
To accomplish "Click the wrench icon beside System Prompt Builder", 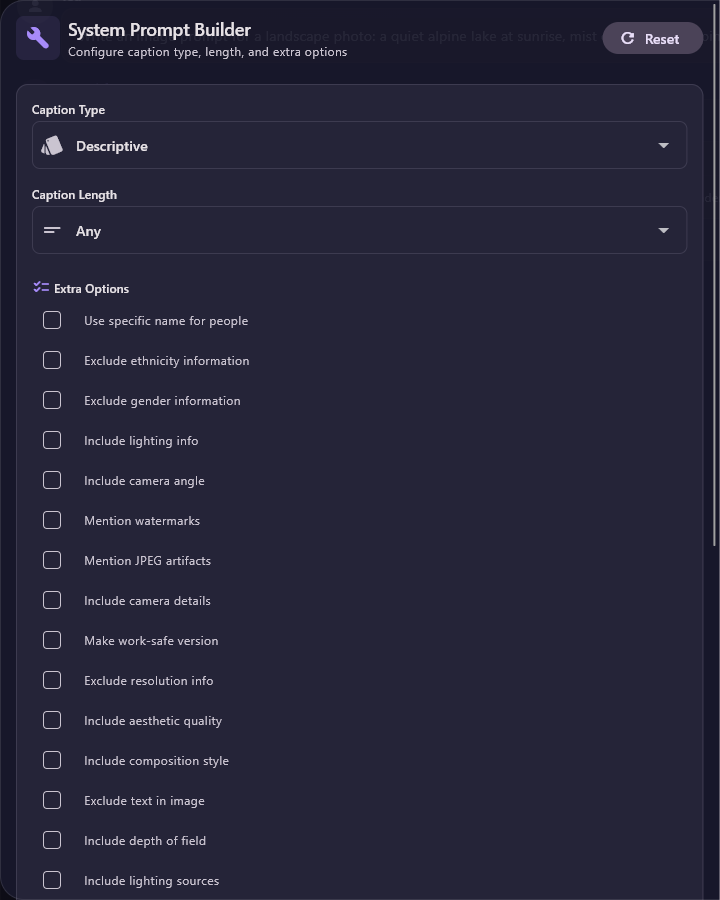I will pyautogui.click(x=38, y=38).
